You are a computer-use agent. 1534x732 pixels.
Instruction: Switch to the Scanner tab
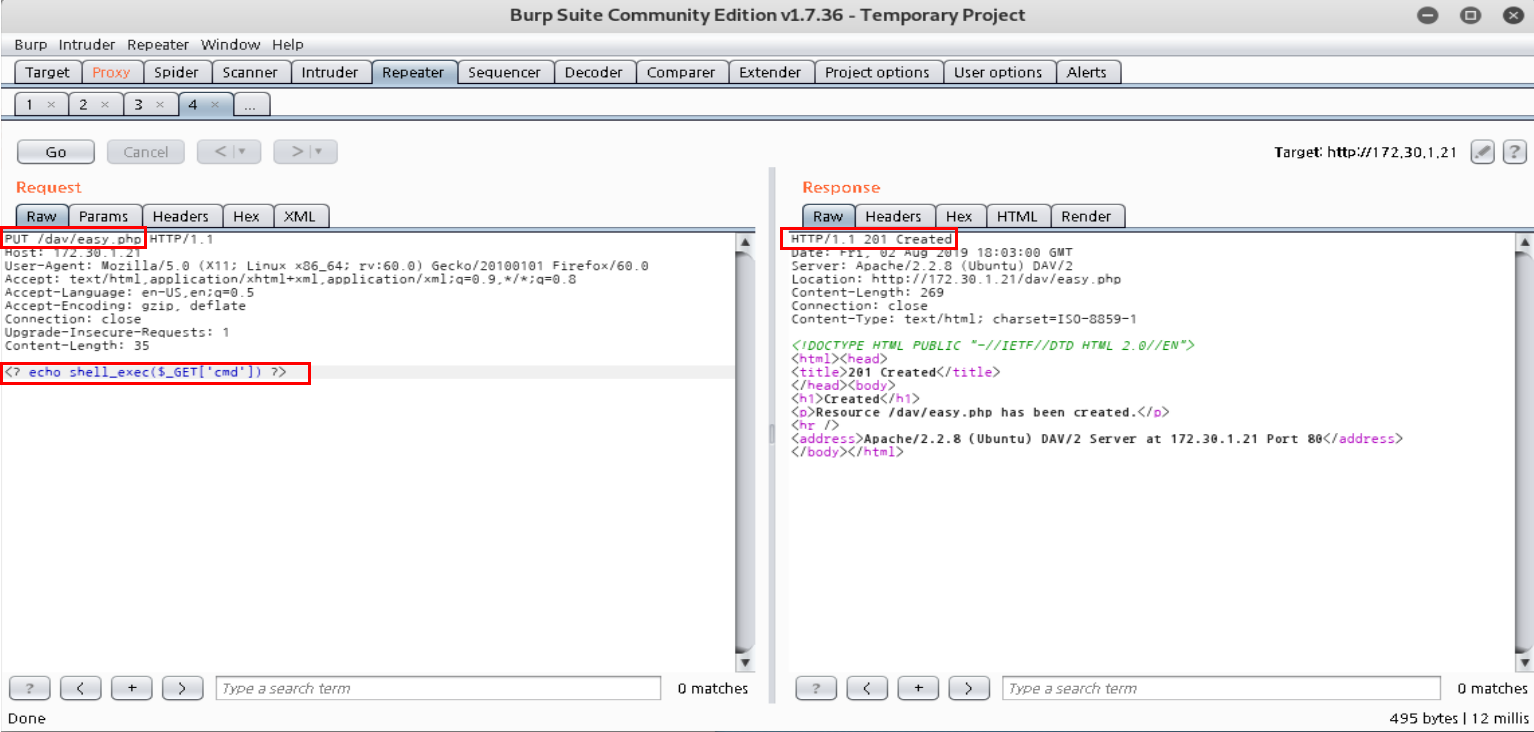pos(250,72)
